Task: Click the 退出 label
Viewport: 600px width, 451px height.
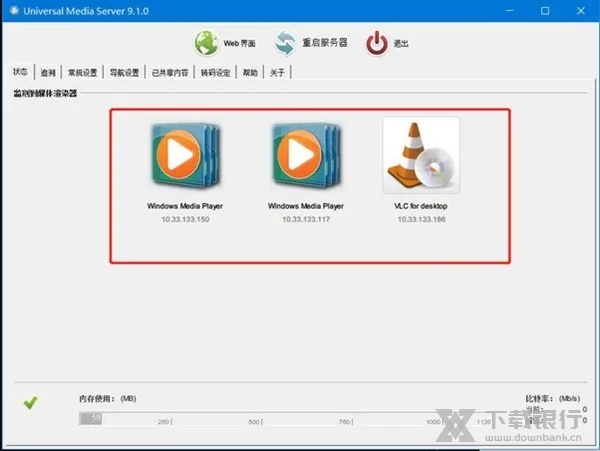Action: coord(401,44)
